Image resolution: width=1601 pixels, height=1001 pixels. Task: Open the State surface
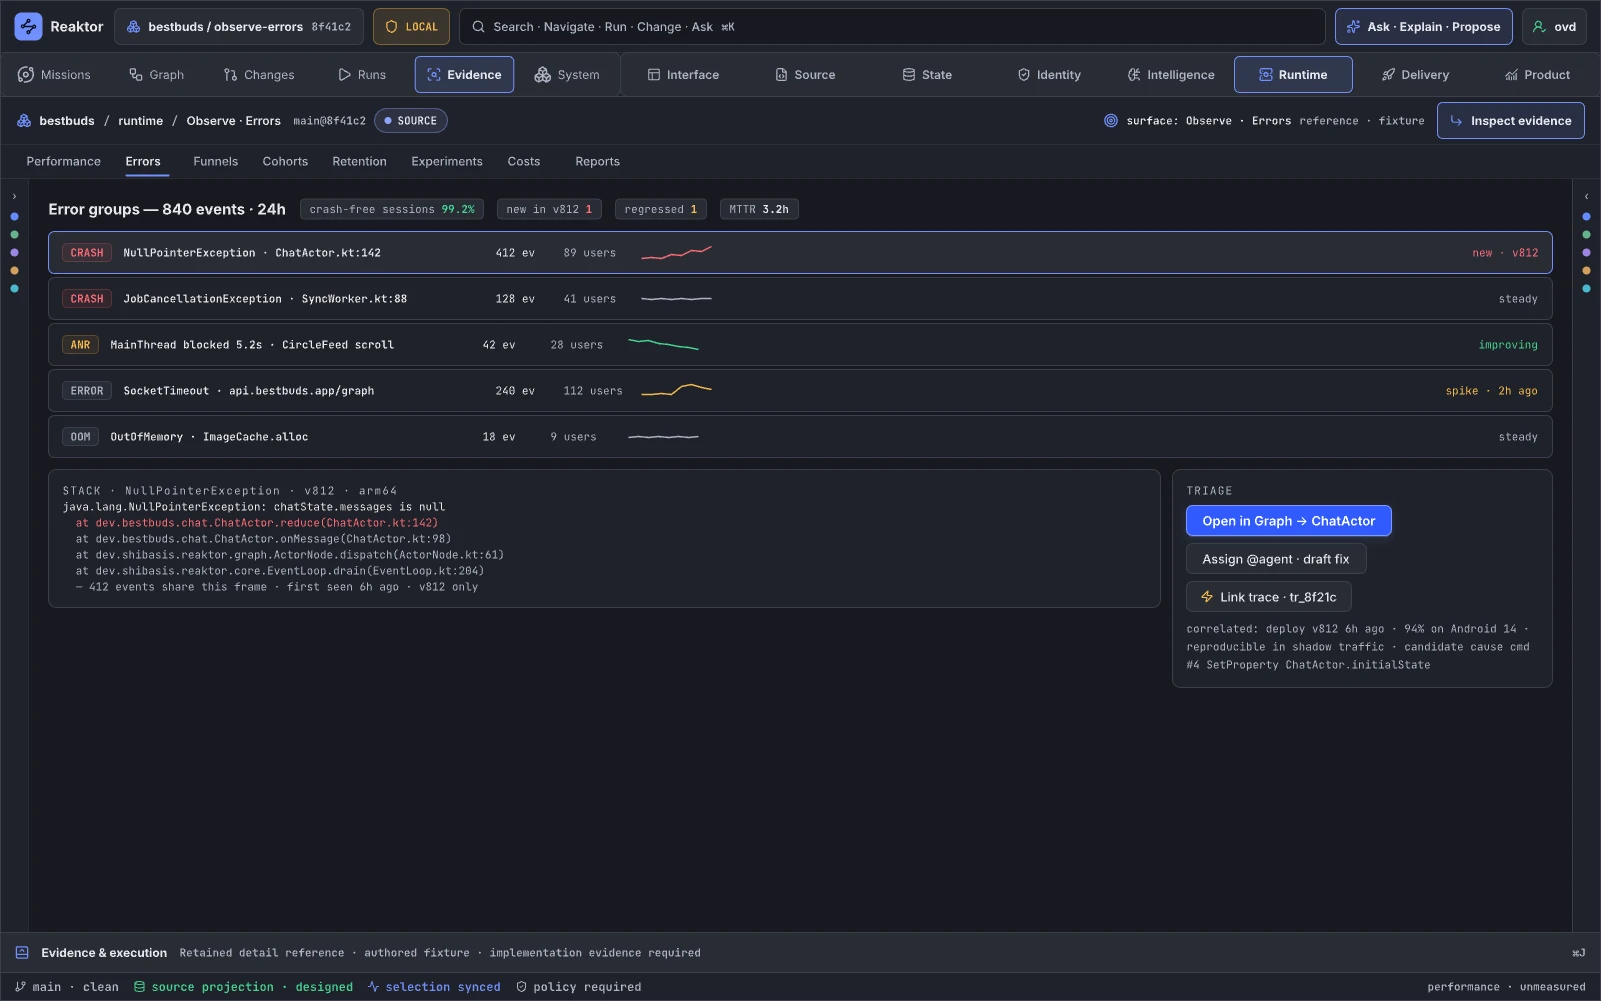tap(927, 75)
